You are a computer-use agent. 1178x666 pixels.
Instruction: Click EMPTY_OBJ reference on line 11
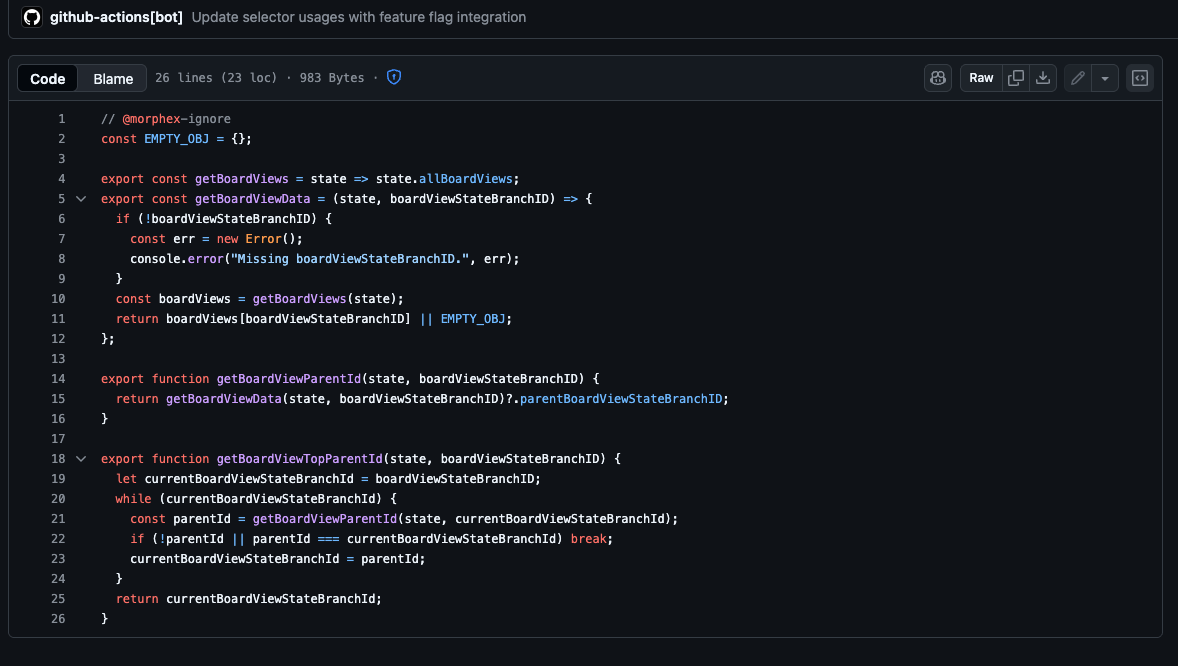click(x=473, y=319)
